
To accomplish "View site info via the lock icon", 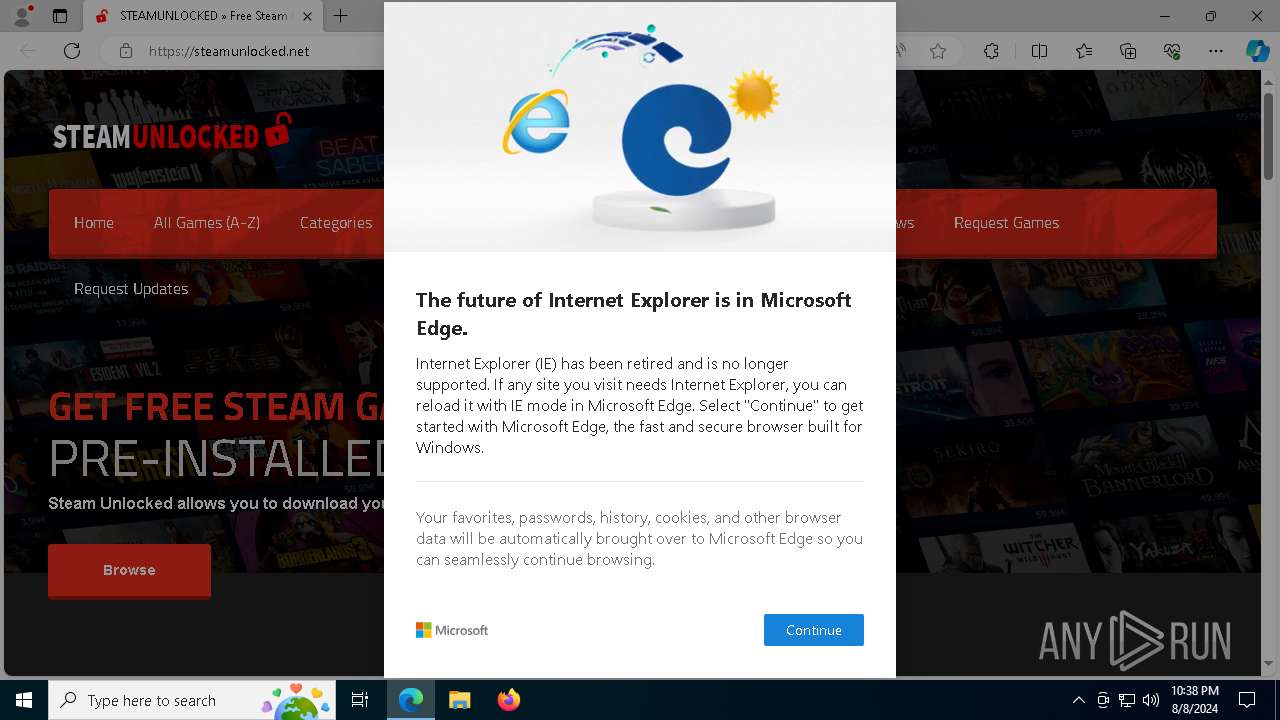I will [x=125, y=51].
